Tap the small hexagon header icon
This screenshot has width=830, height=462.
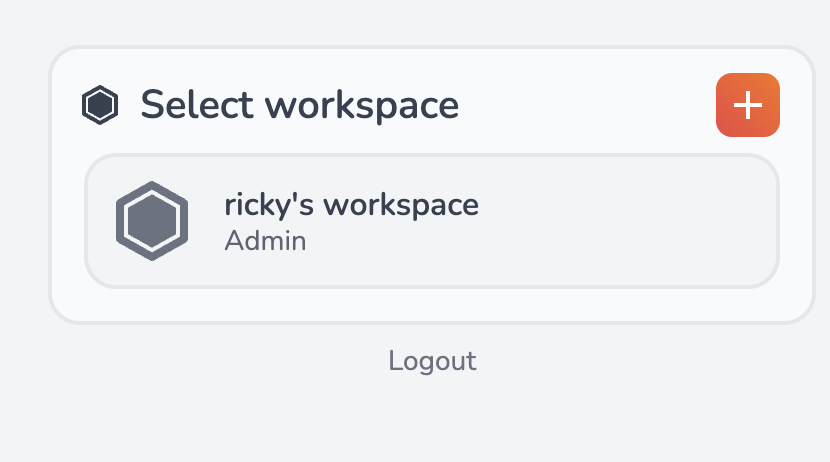point(100,105)
